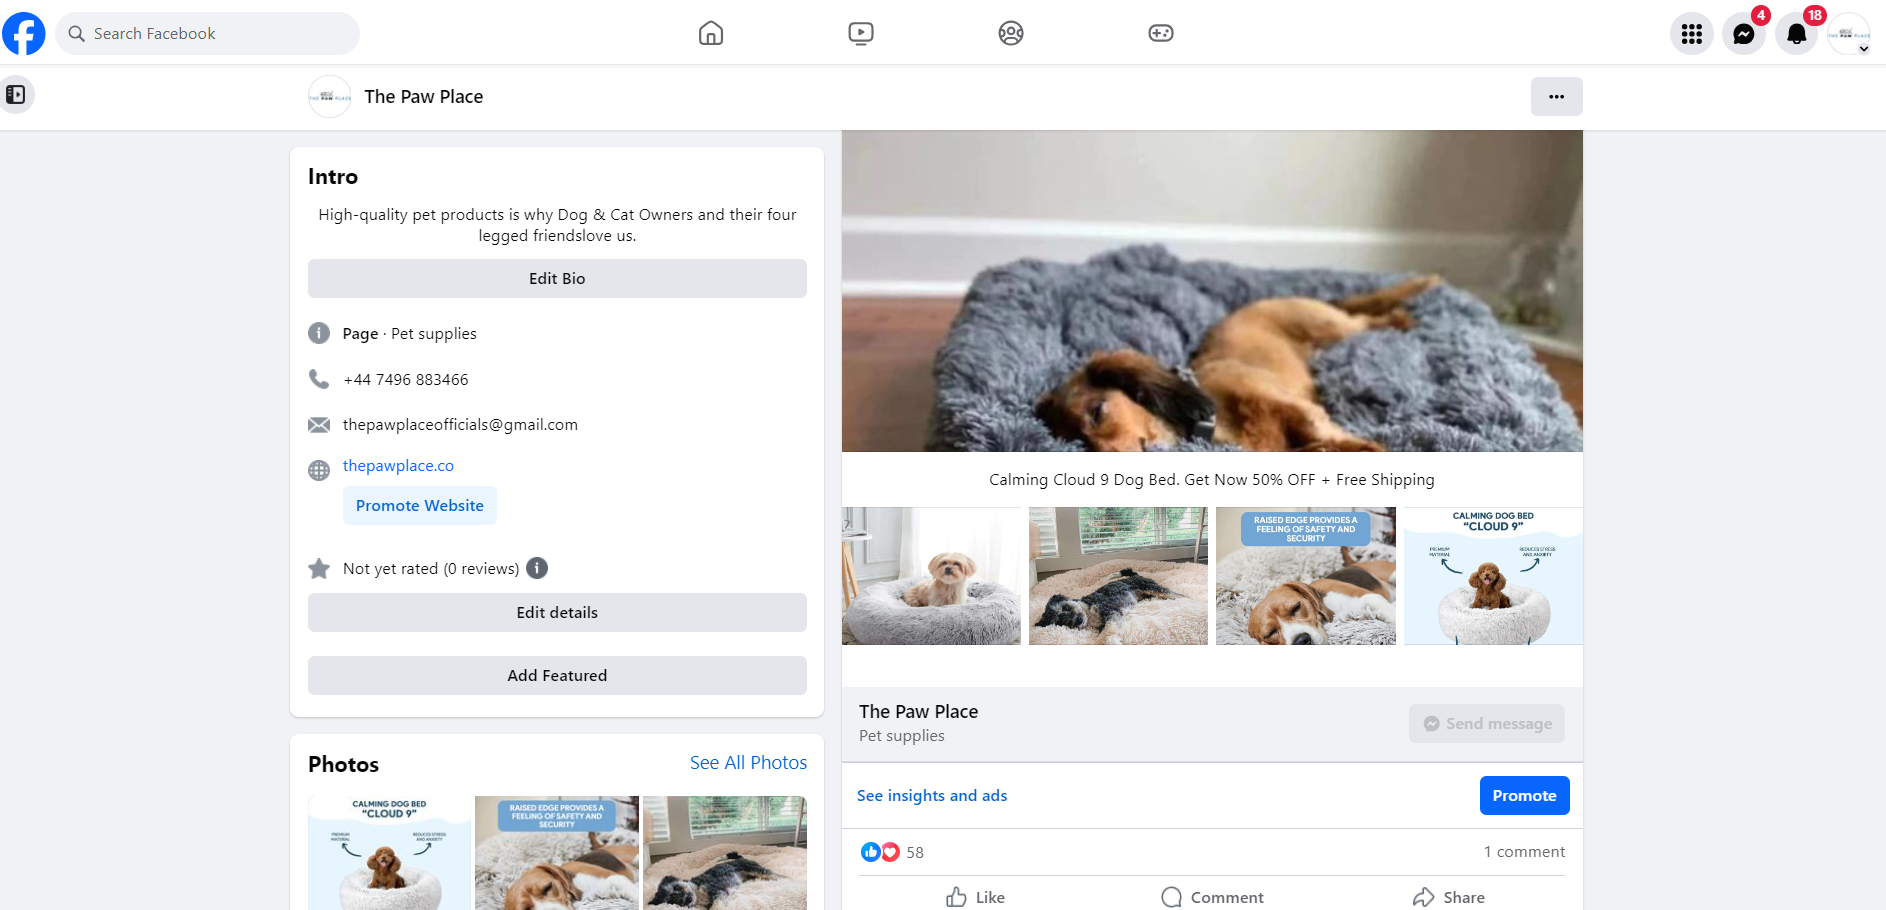Open the Groups icon in top bar
This screenshot has height=910, width=1886.
tap(1010, 33)
